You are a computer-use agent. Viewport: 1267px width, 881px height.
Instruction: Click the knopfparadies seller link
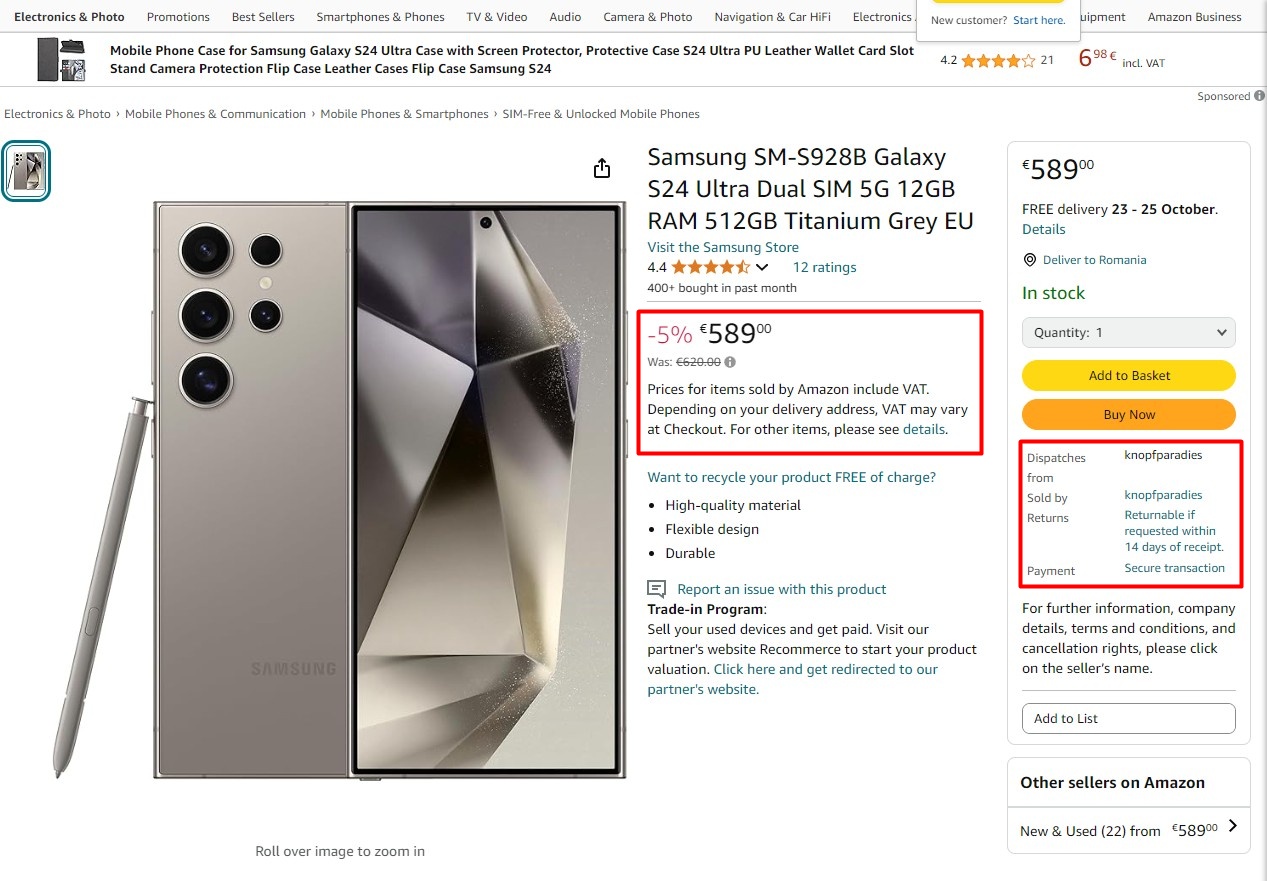[x=1163, y=495]
